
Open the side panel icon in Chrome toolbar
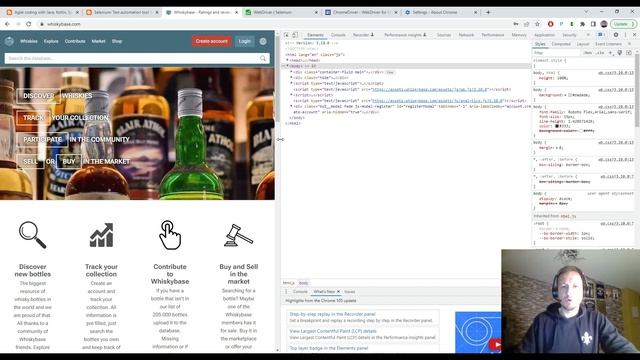[x=593, y=24]
